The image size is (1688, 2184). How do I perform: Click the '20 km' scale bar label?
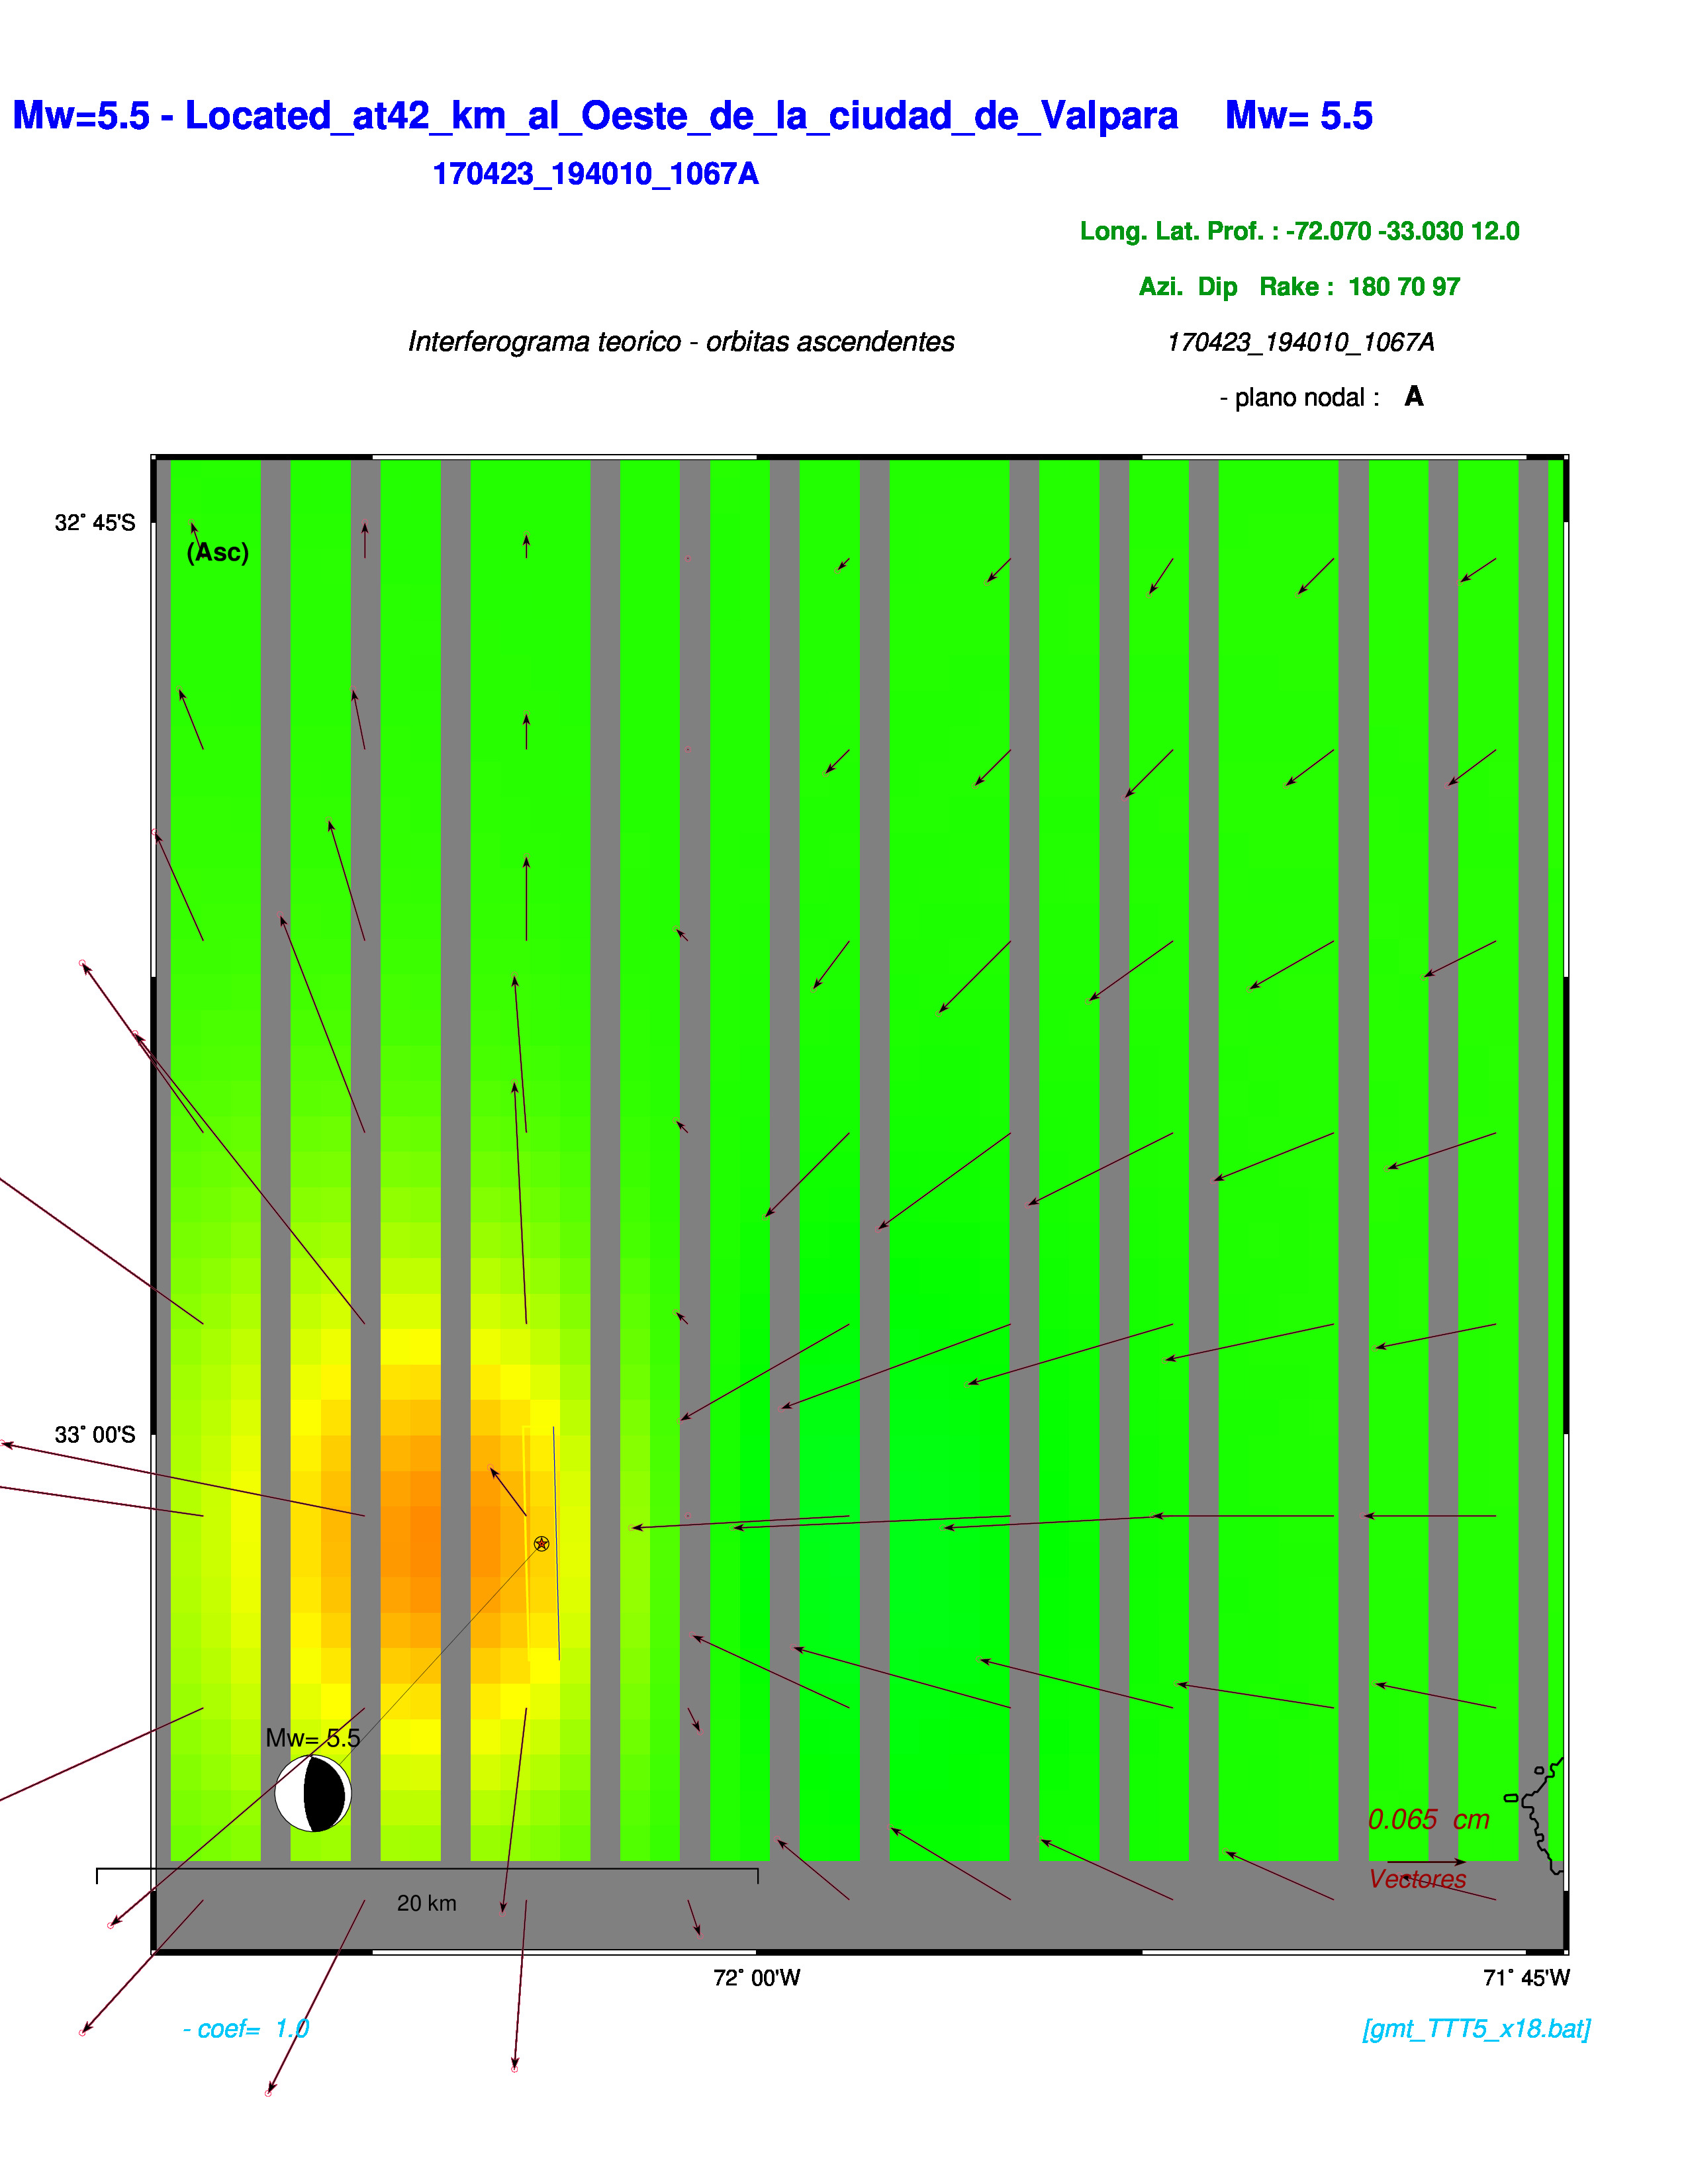click(427, 1903)
